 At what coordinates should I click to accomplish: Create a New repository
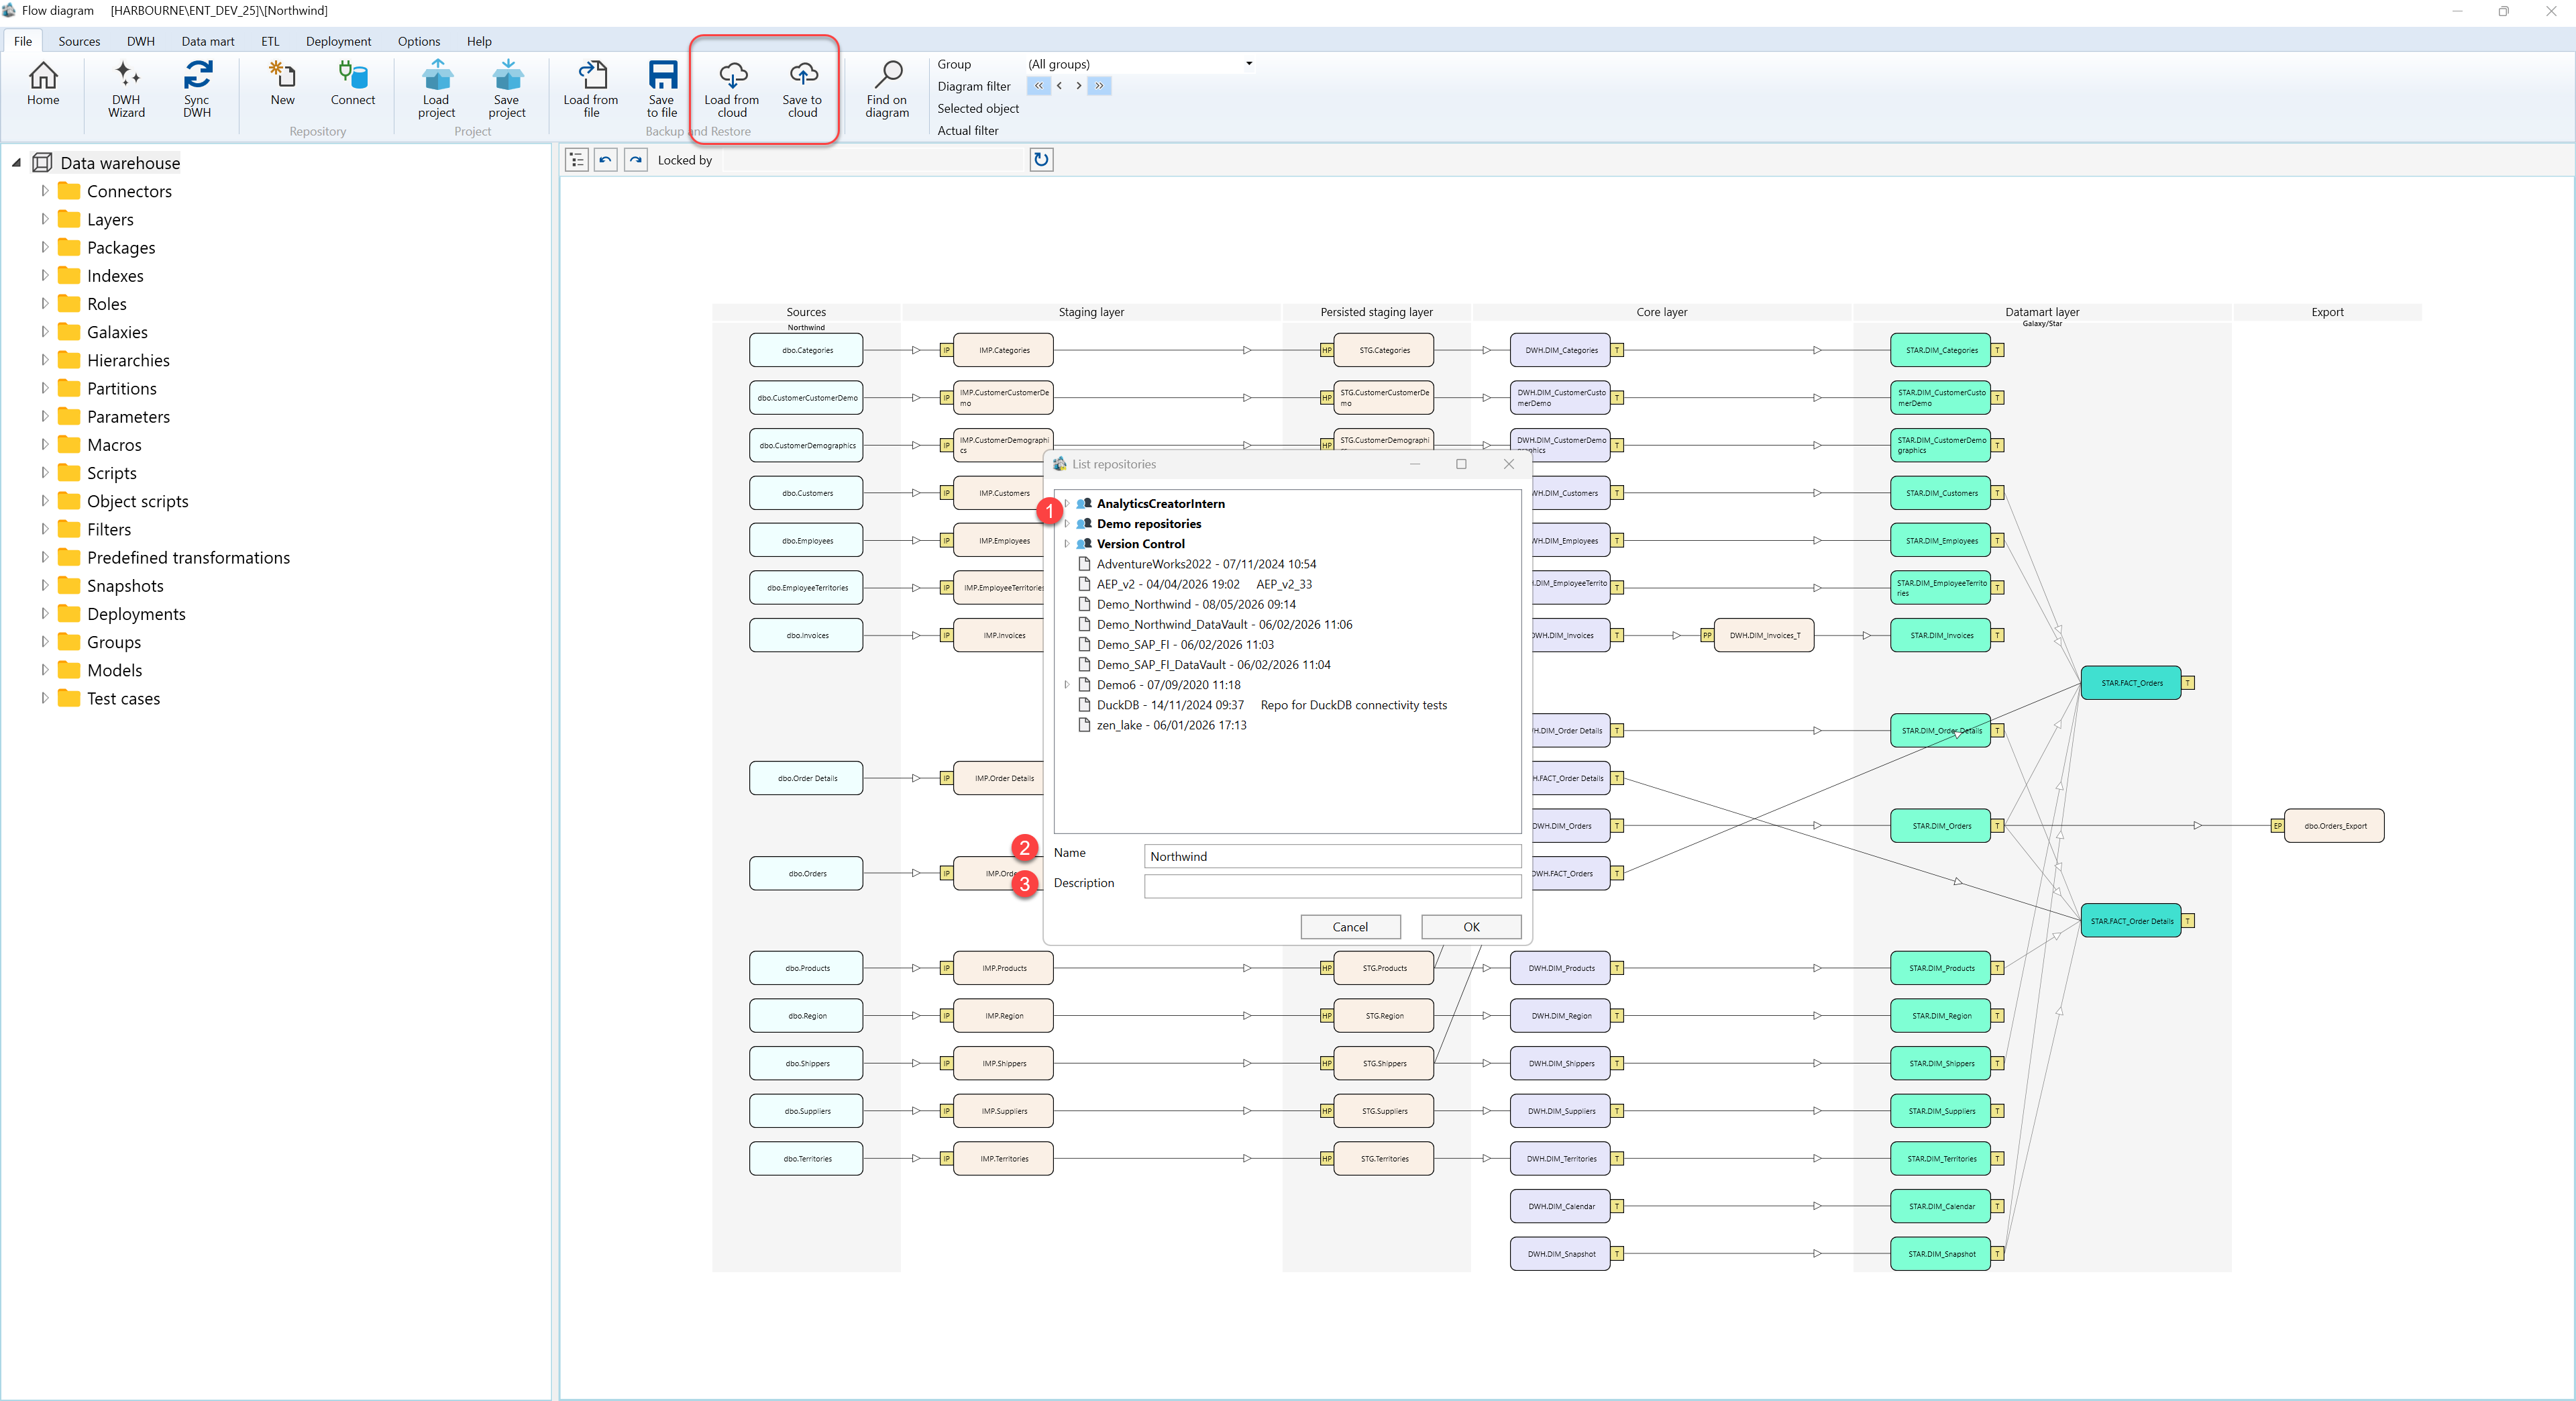pyautogui.click(x=282, y=84)
